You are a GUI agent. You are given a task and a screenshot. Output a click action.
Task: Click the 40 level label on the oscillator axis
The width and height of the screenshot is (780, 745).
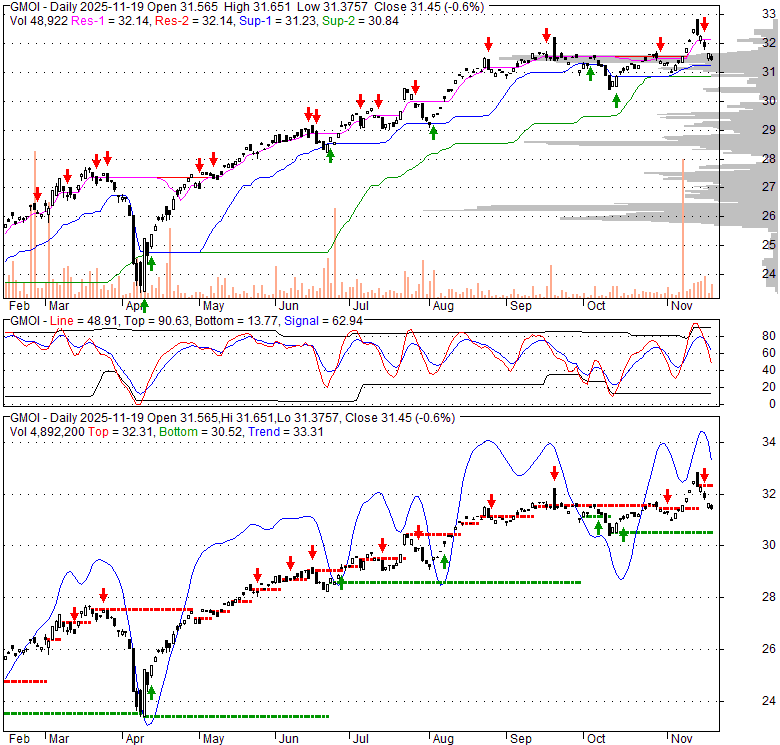point(769,370)
